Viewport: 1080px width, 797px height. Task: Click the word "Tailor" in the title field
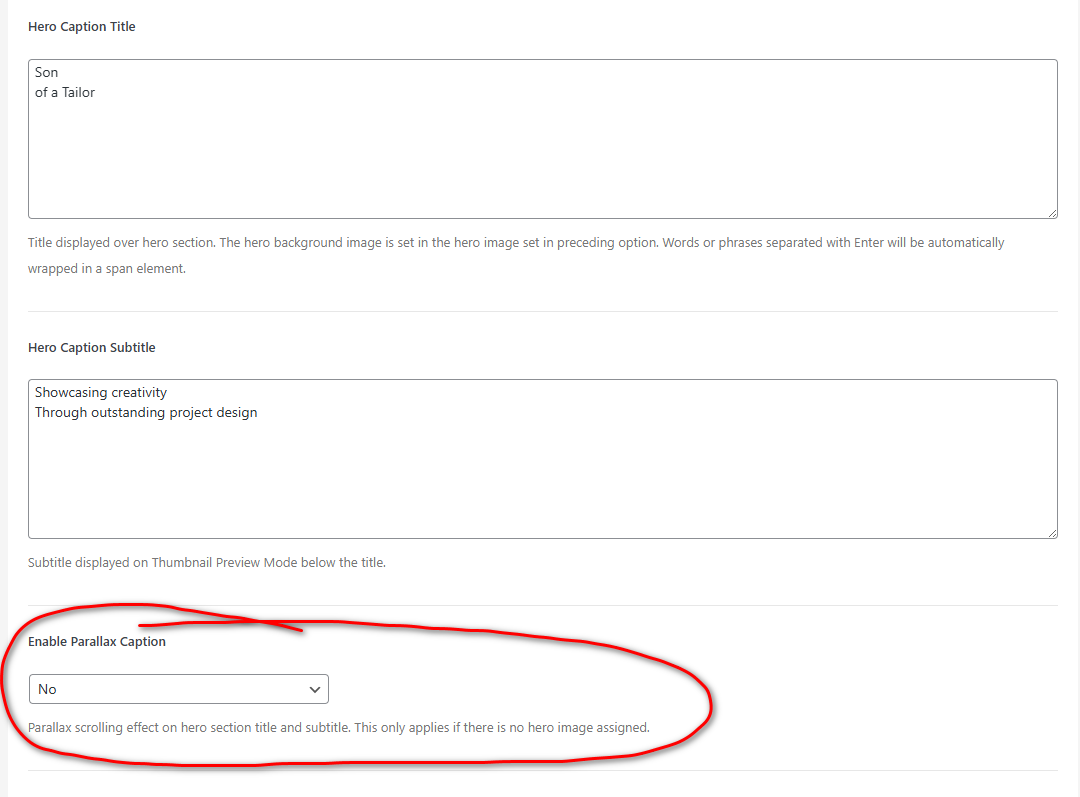pos(79,92)
